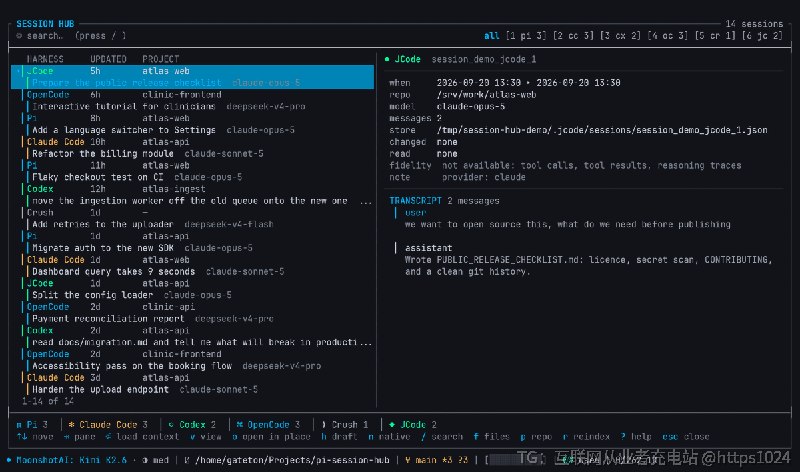Filter sessions by '[4 oc 3]'
This screenshot has width=800, height=472.
[x=668, y=36]
